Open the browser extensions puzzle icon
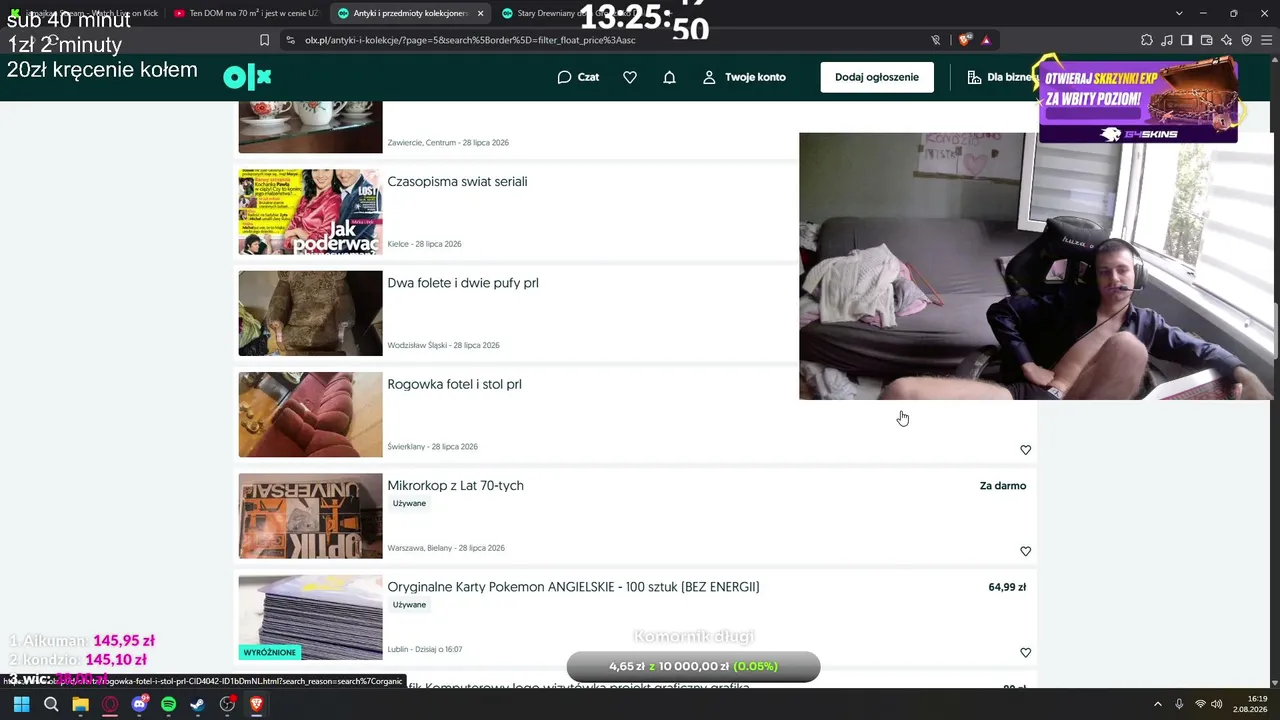The height and width of the screenshot is (720, 1280). (1146, 40)
